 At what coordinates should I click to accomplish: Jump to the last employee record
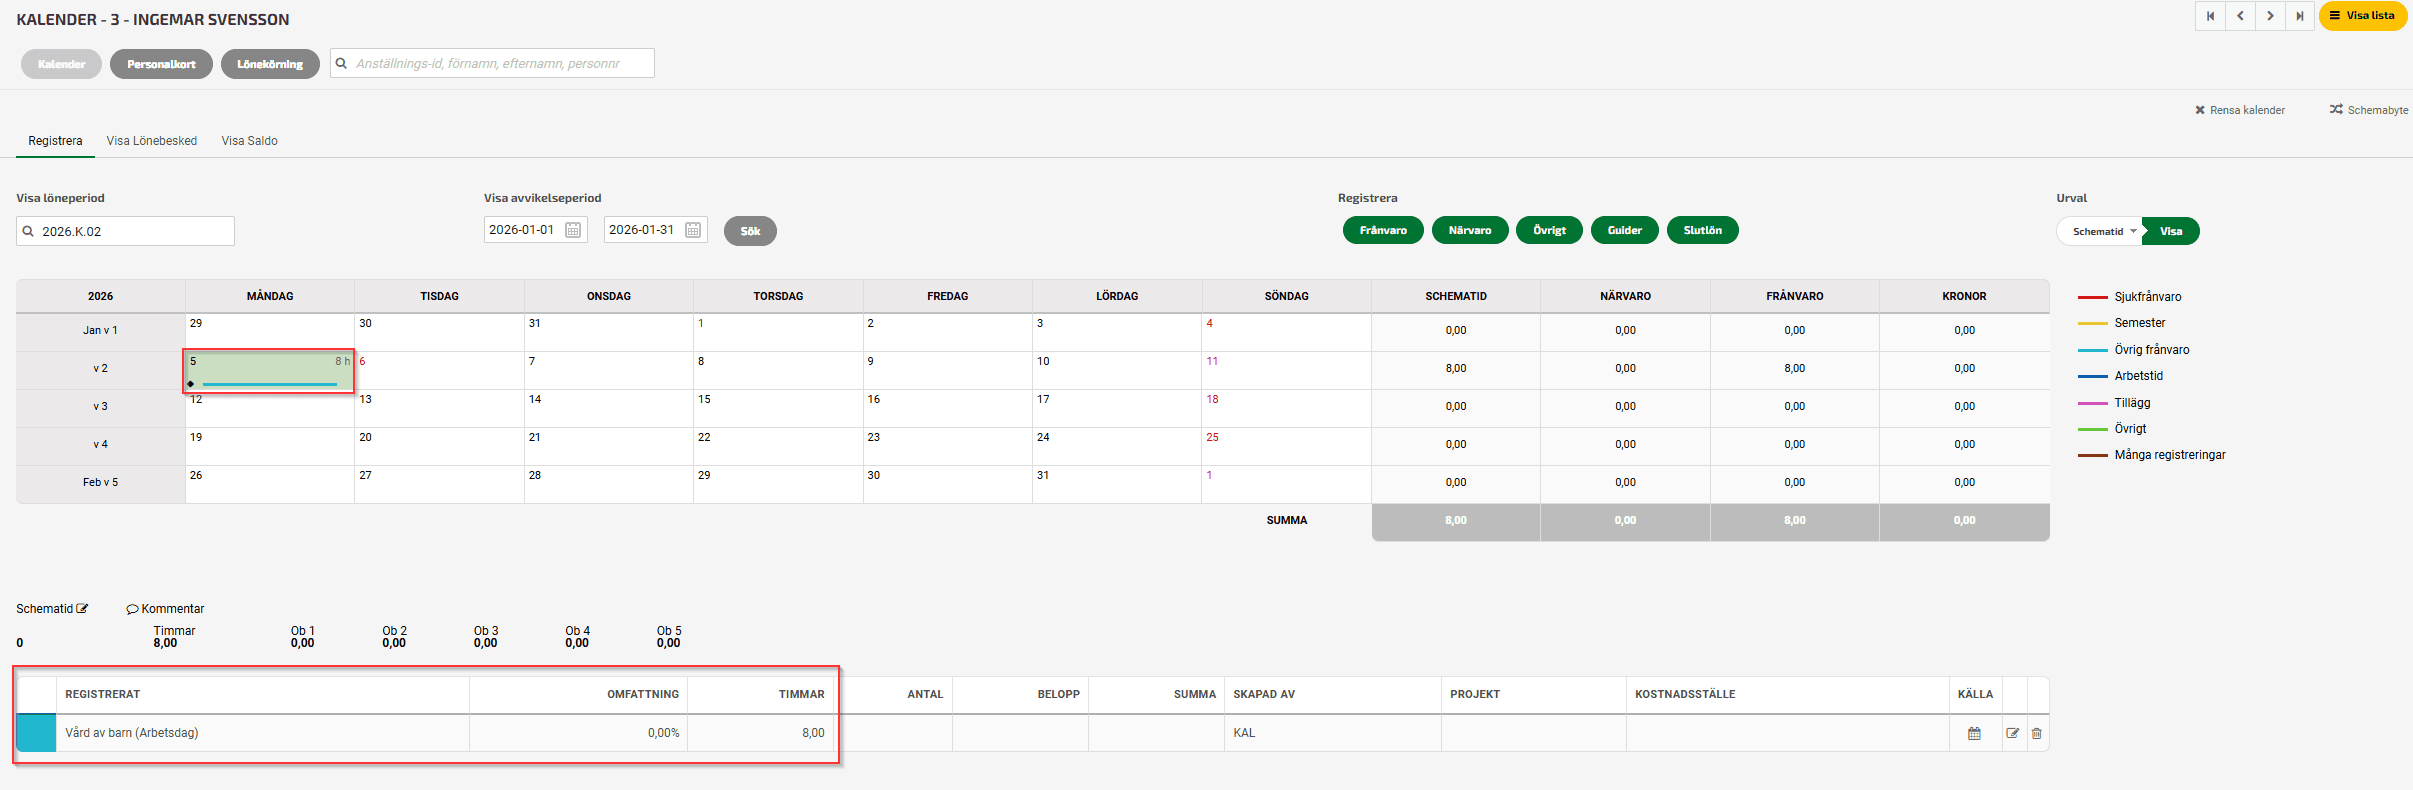(2300, 16)
